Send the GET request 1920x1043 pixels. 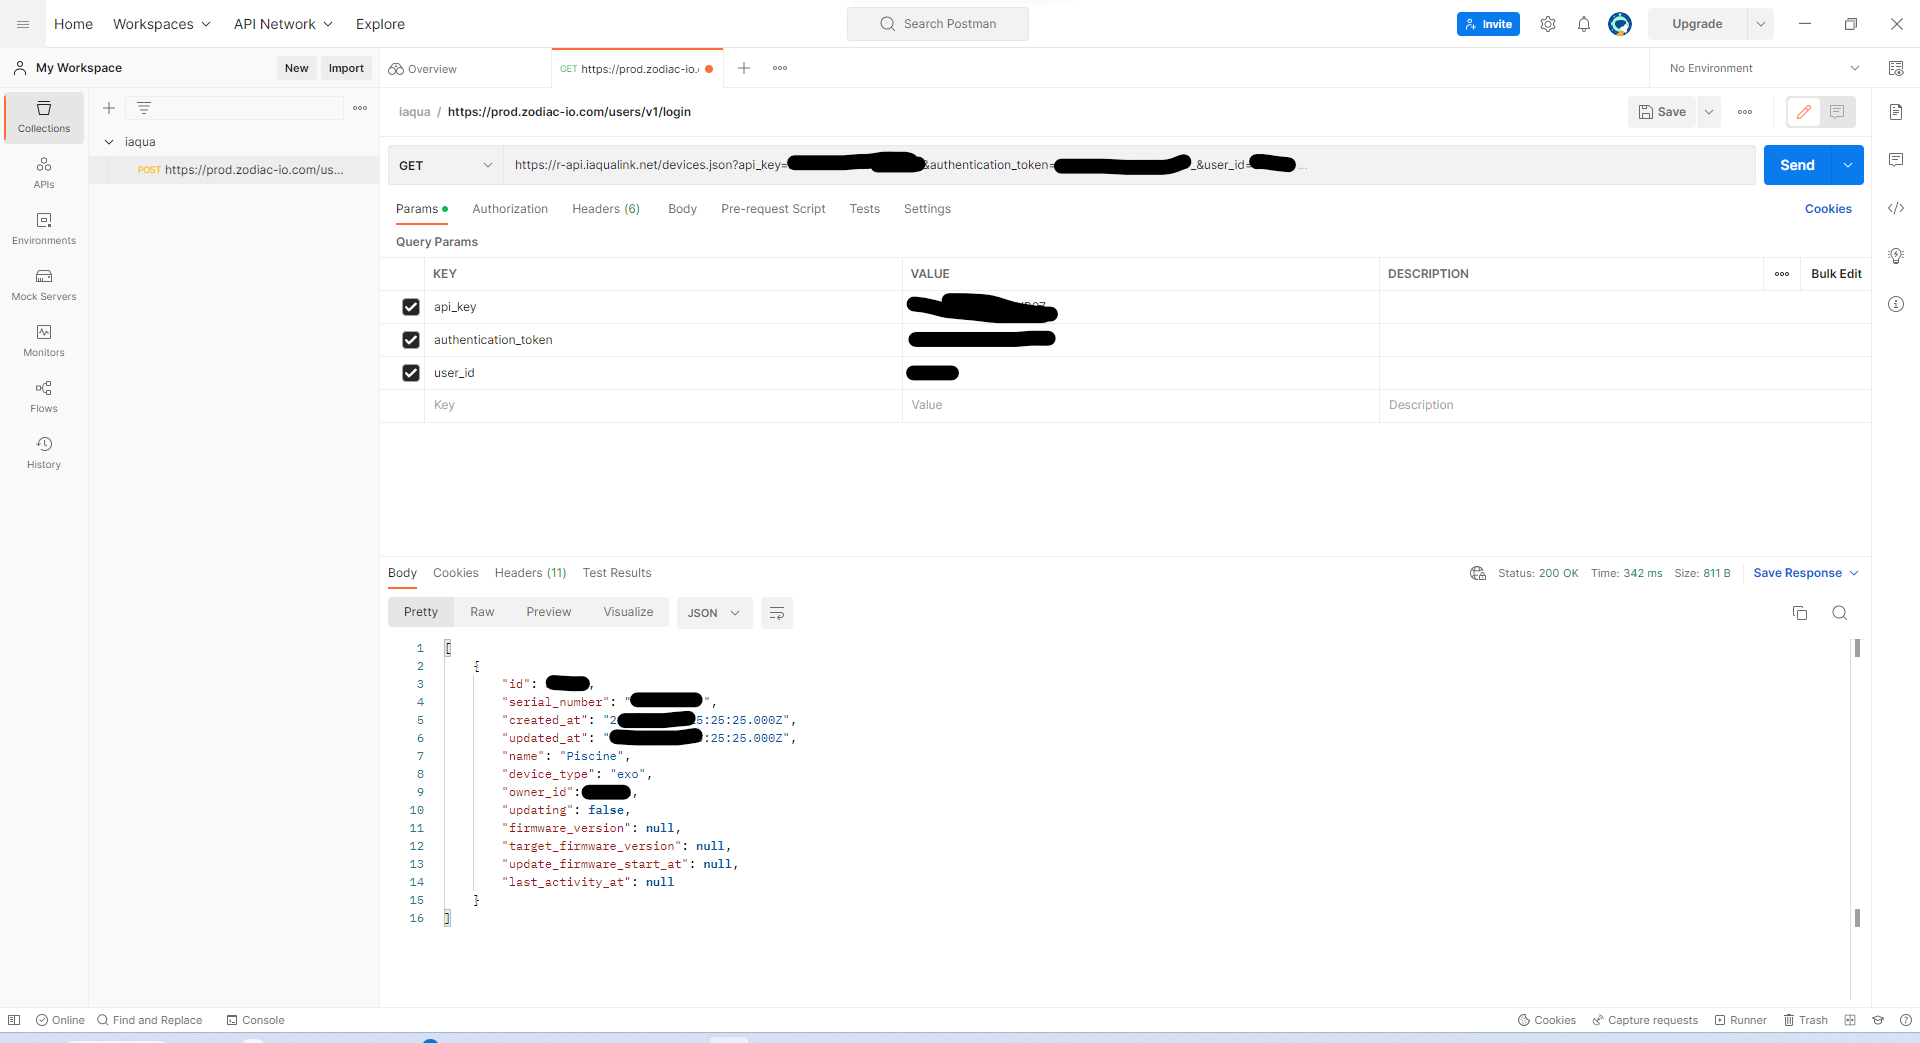click(x=1797, y=165)
